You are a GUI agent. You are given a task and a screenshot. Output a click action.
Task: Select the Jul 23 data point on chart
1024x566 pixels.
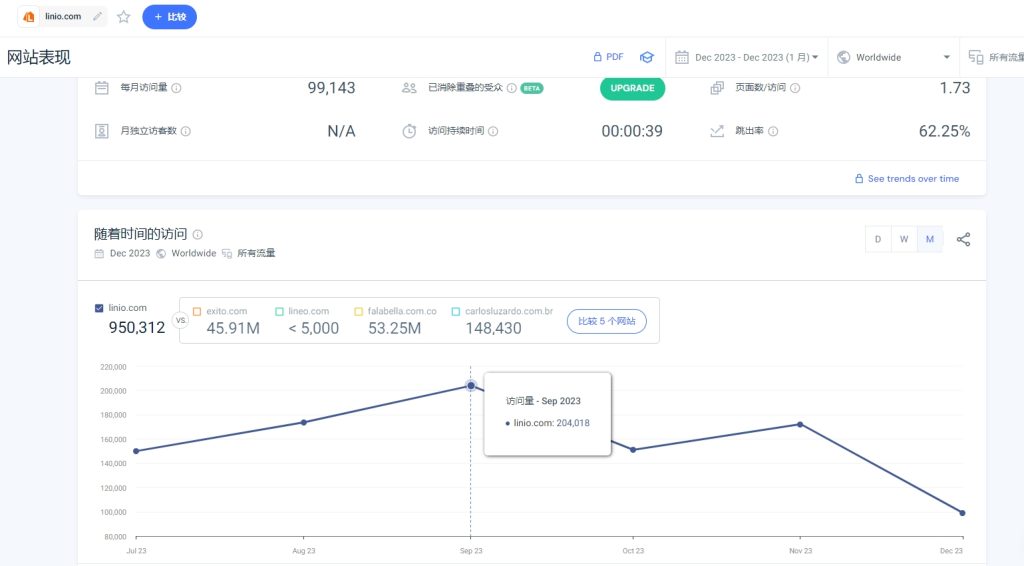pyautogui.click(x=136, y=451)
